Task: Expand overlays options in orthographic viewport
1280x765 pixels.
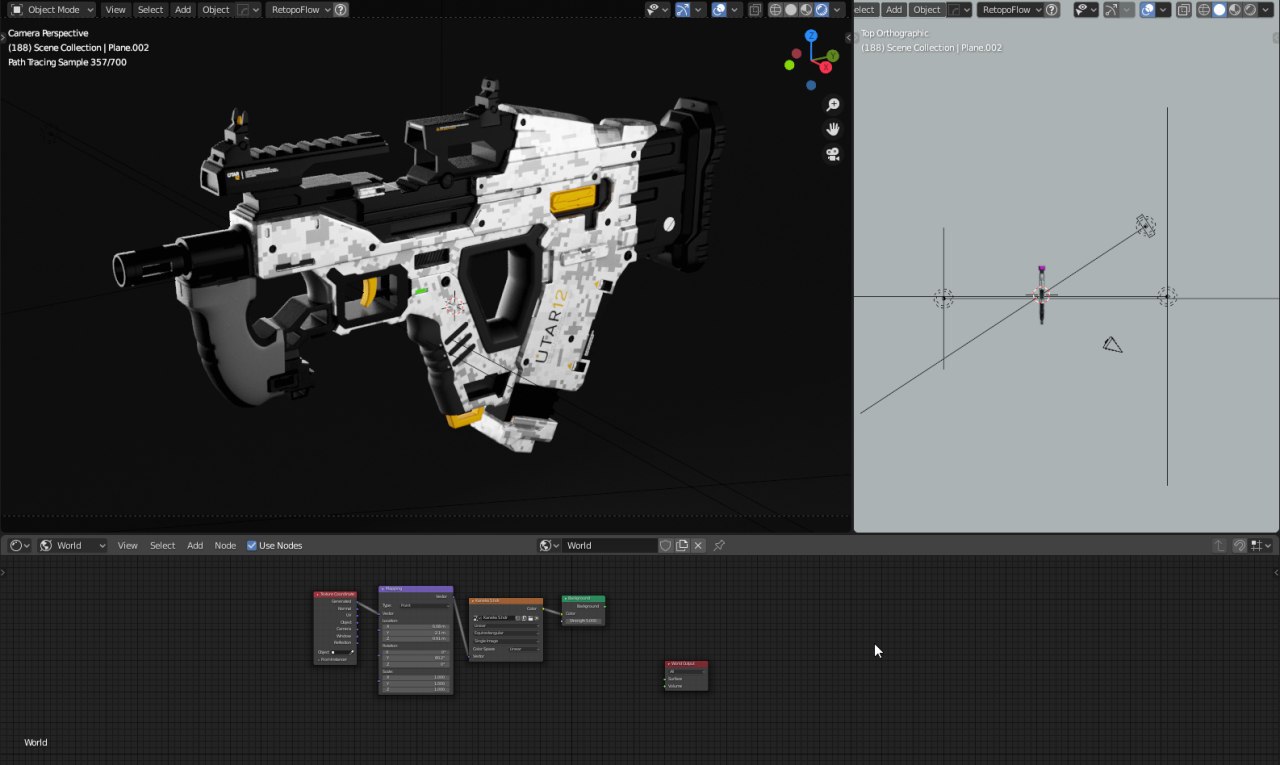Action: point(1163,10)
